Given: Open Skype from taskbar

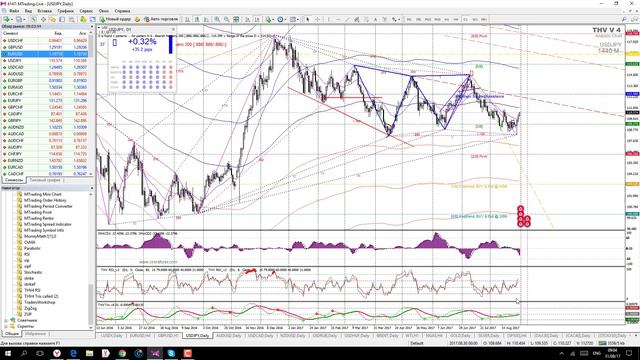Looking at the screenshot, I should tap(171, 353).
